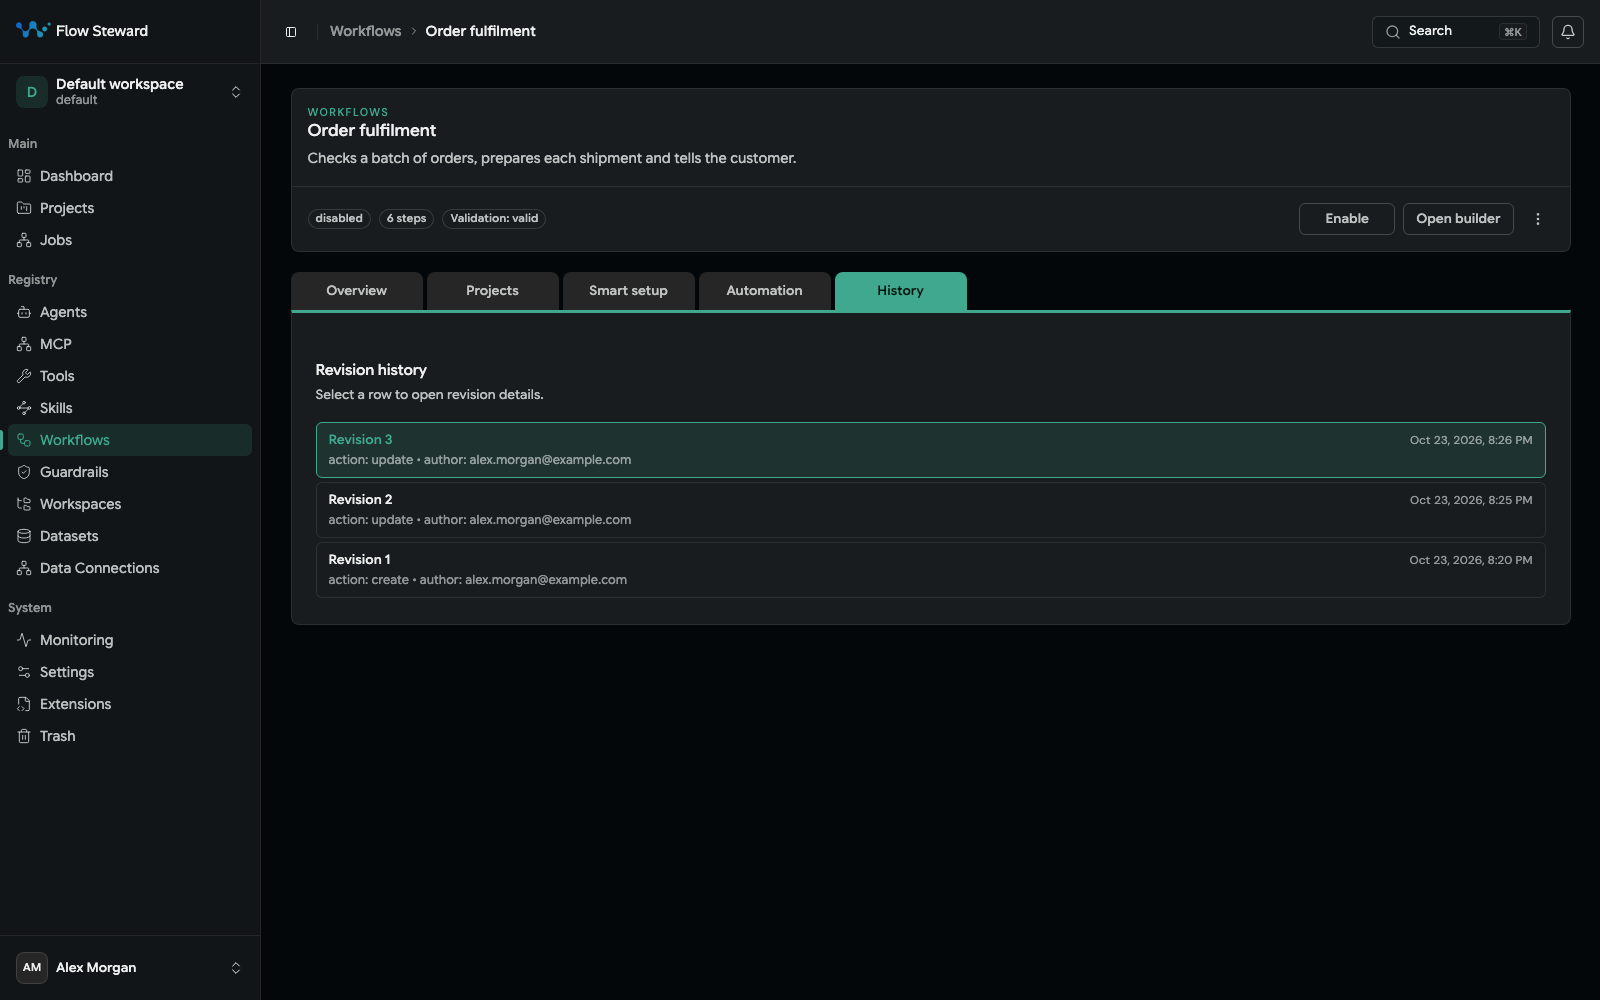Select the History tab
This screenshot has width=1600, height=1000.
[901, 291]
